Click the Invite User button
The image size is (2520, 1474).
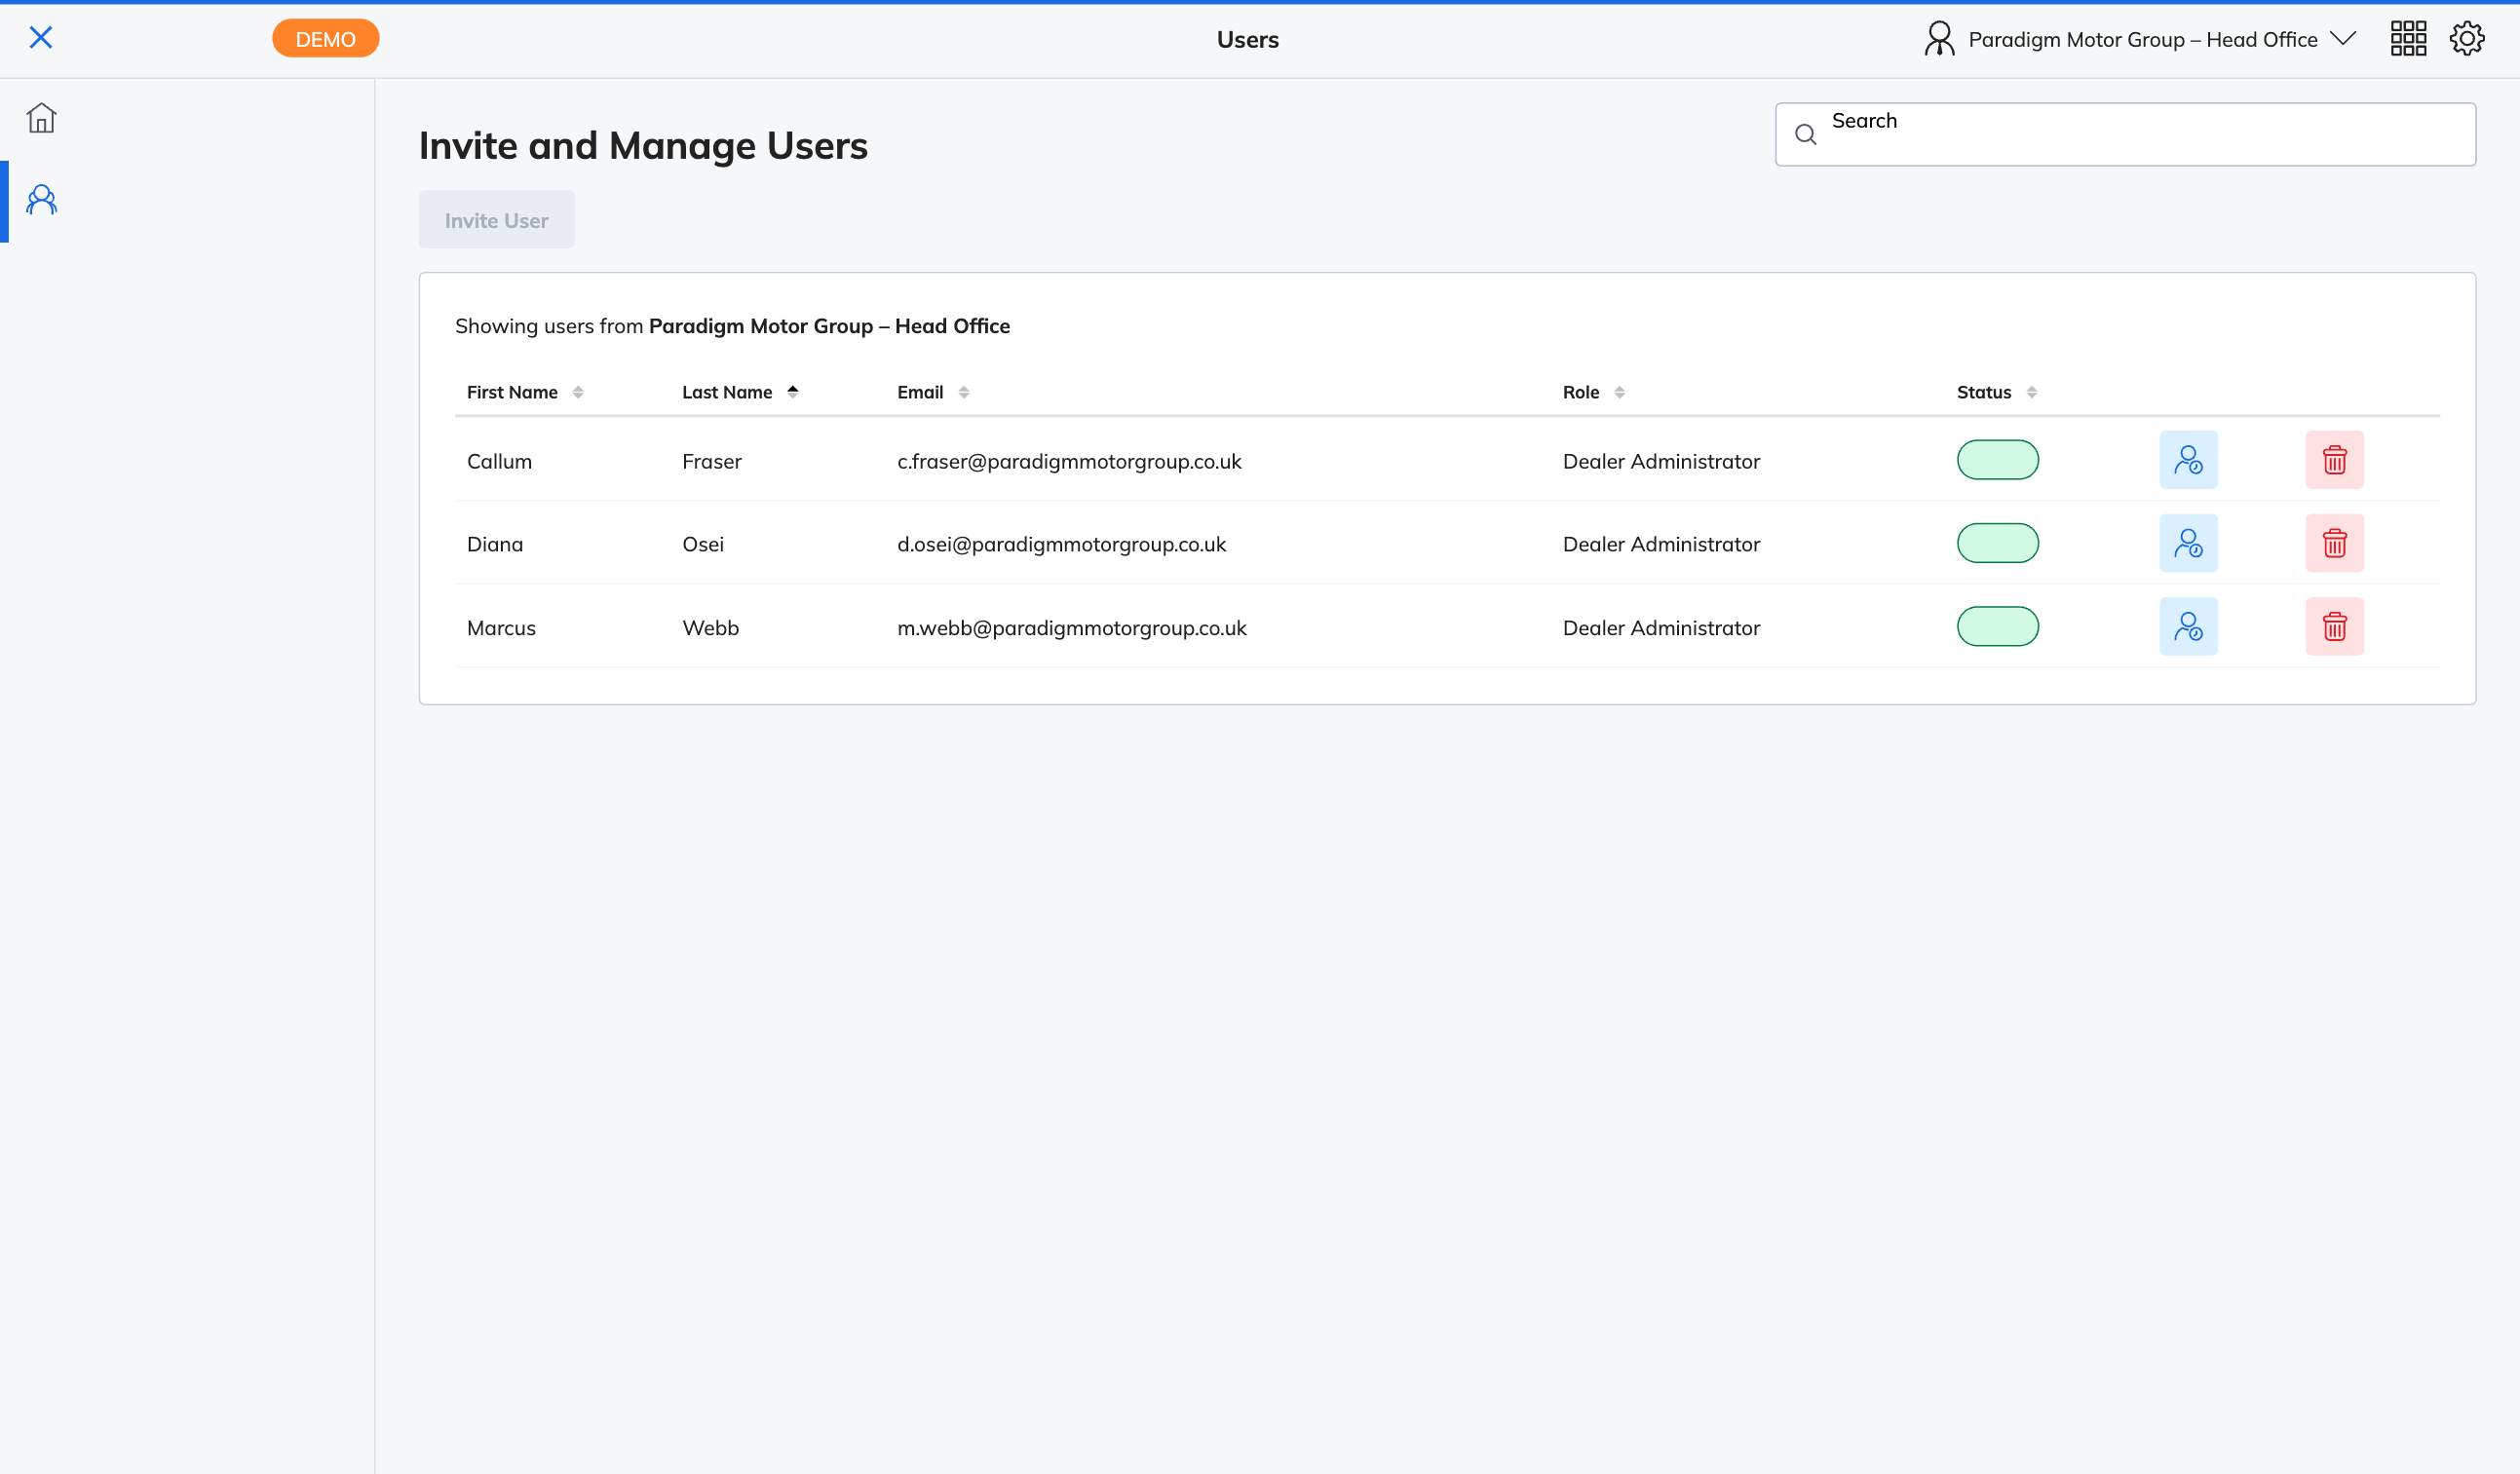(x=496, y=220)
